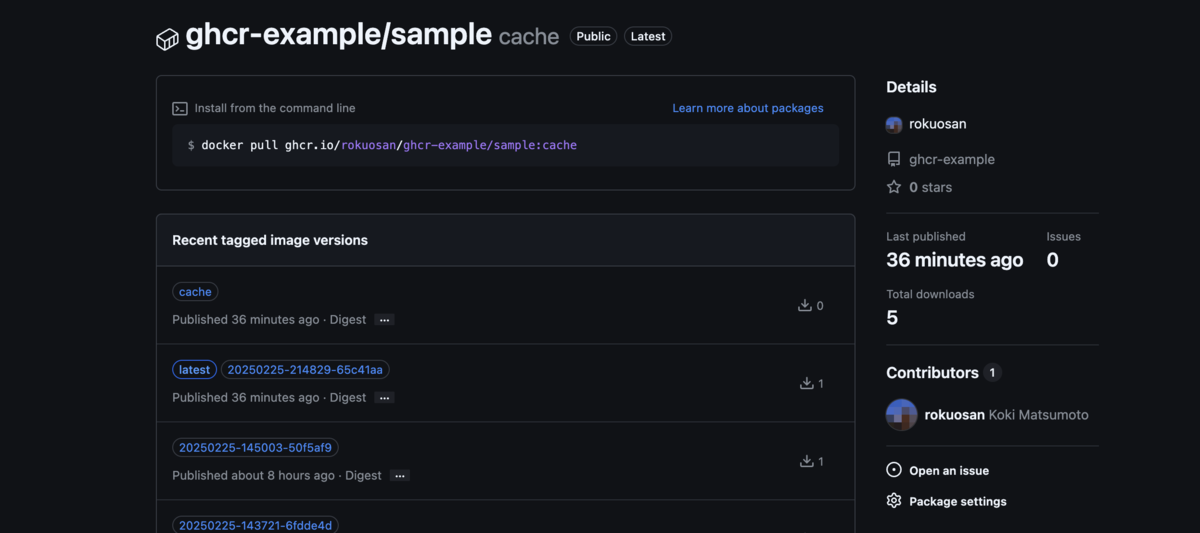Click the rokuosan avatar under Details
The width and height of the screenshot is (1200, 533).
coord(894,124)
